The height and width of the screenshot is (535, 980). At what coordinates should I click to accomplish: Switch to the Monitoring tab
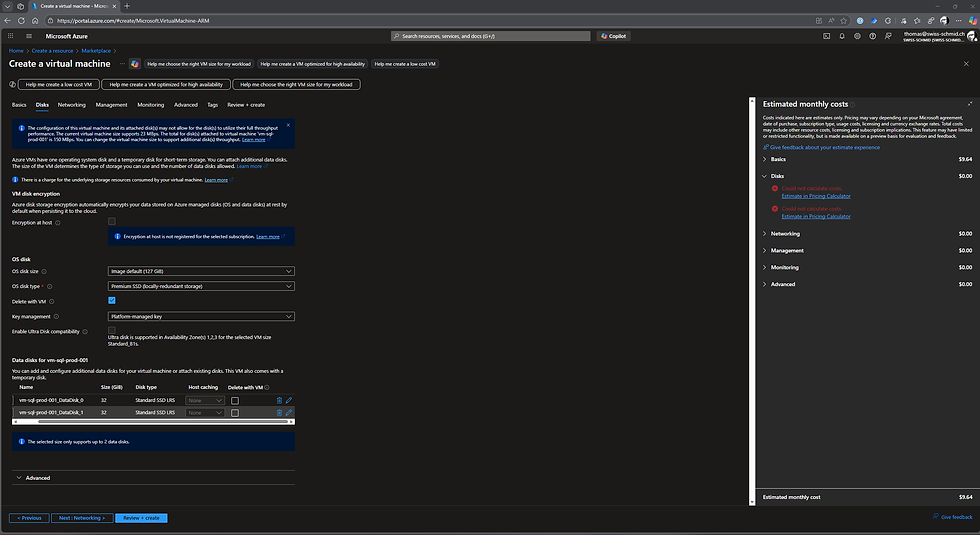[x=151, y=105]
